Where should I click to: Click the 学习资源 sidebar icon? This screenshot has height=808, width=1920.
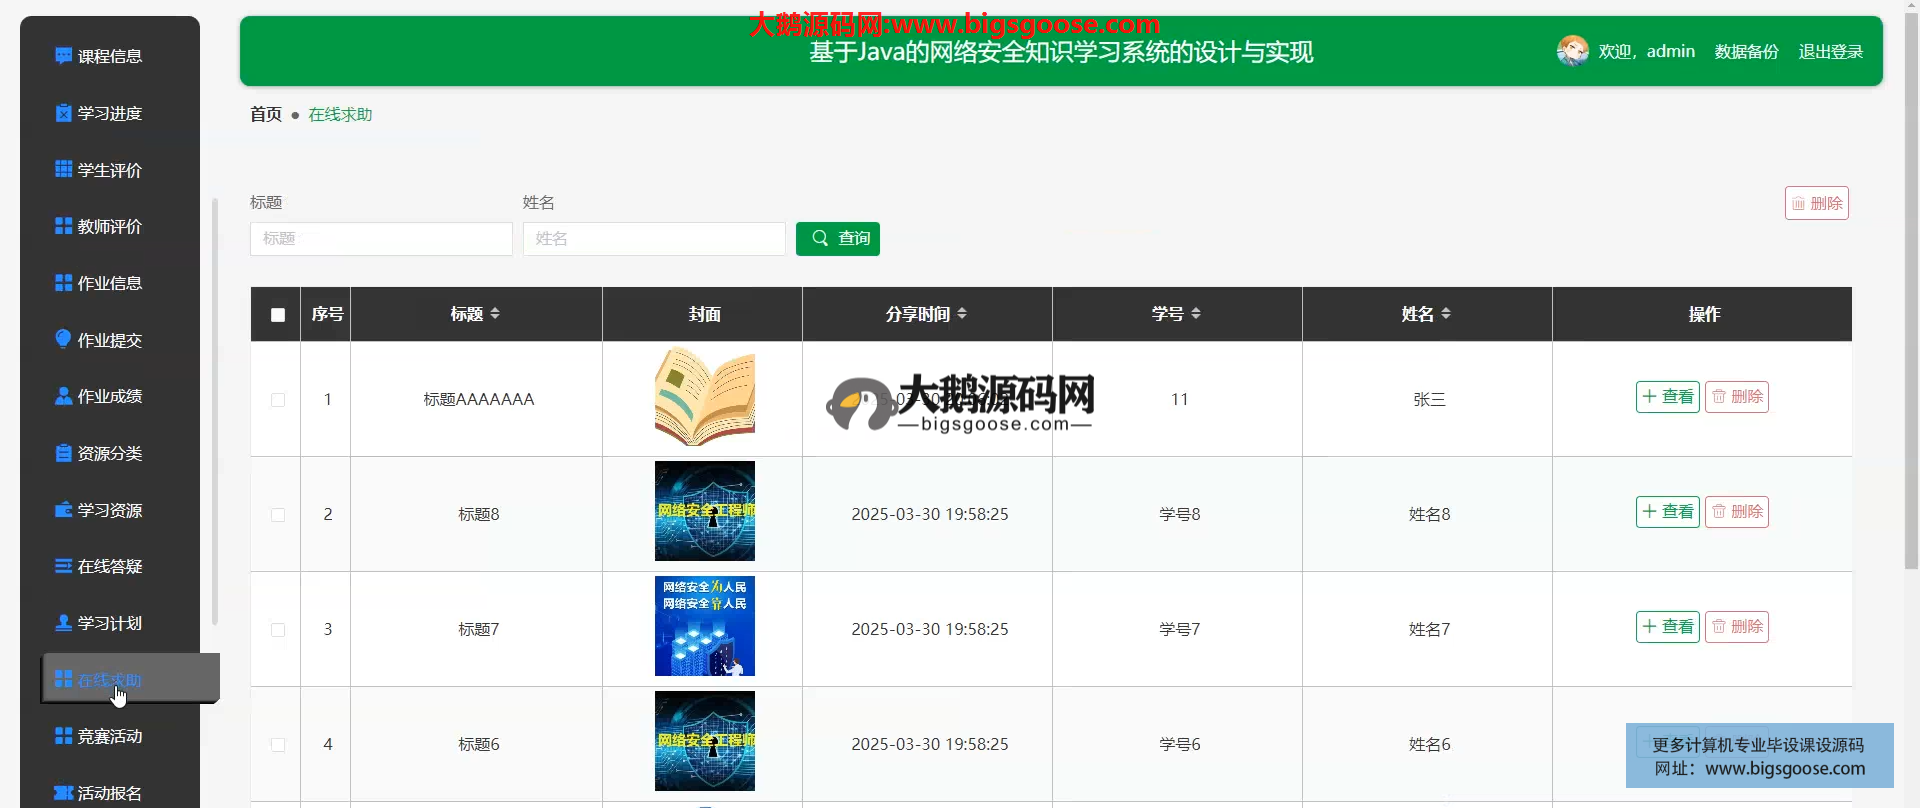point(63,510)
